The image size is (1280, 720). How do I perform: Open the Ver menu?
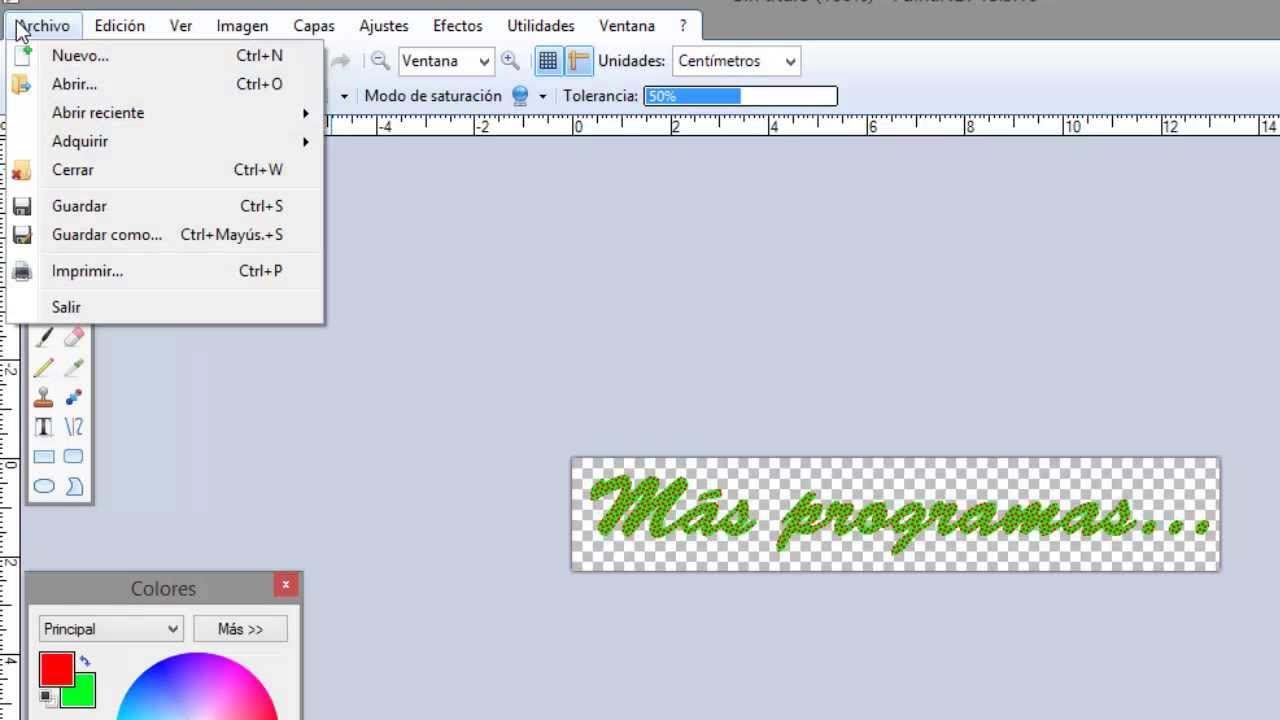(x=181, y=26)
